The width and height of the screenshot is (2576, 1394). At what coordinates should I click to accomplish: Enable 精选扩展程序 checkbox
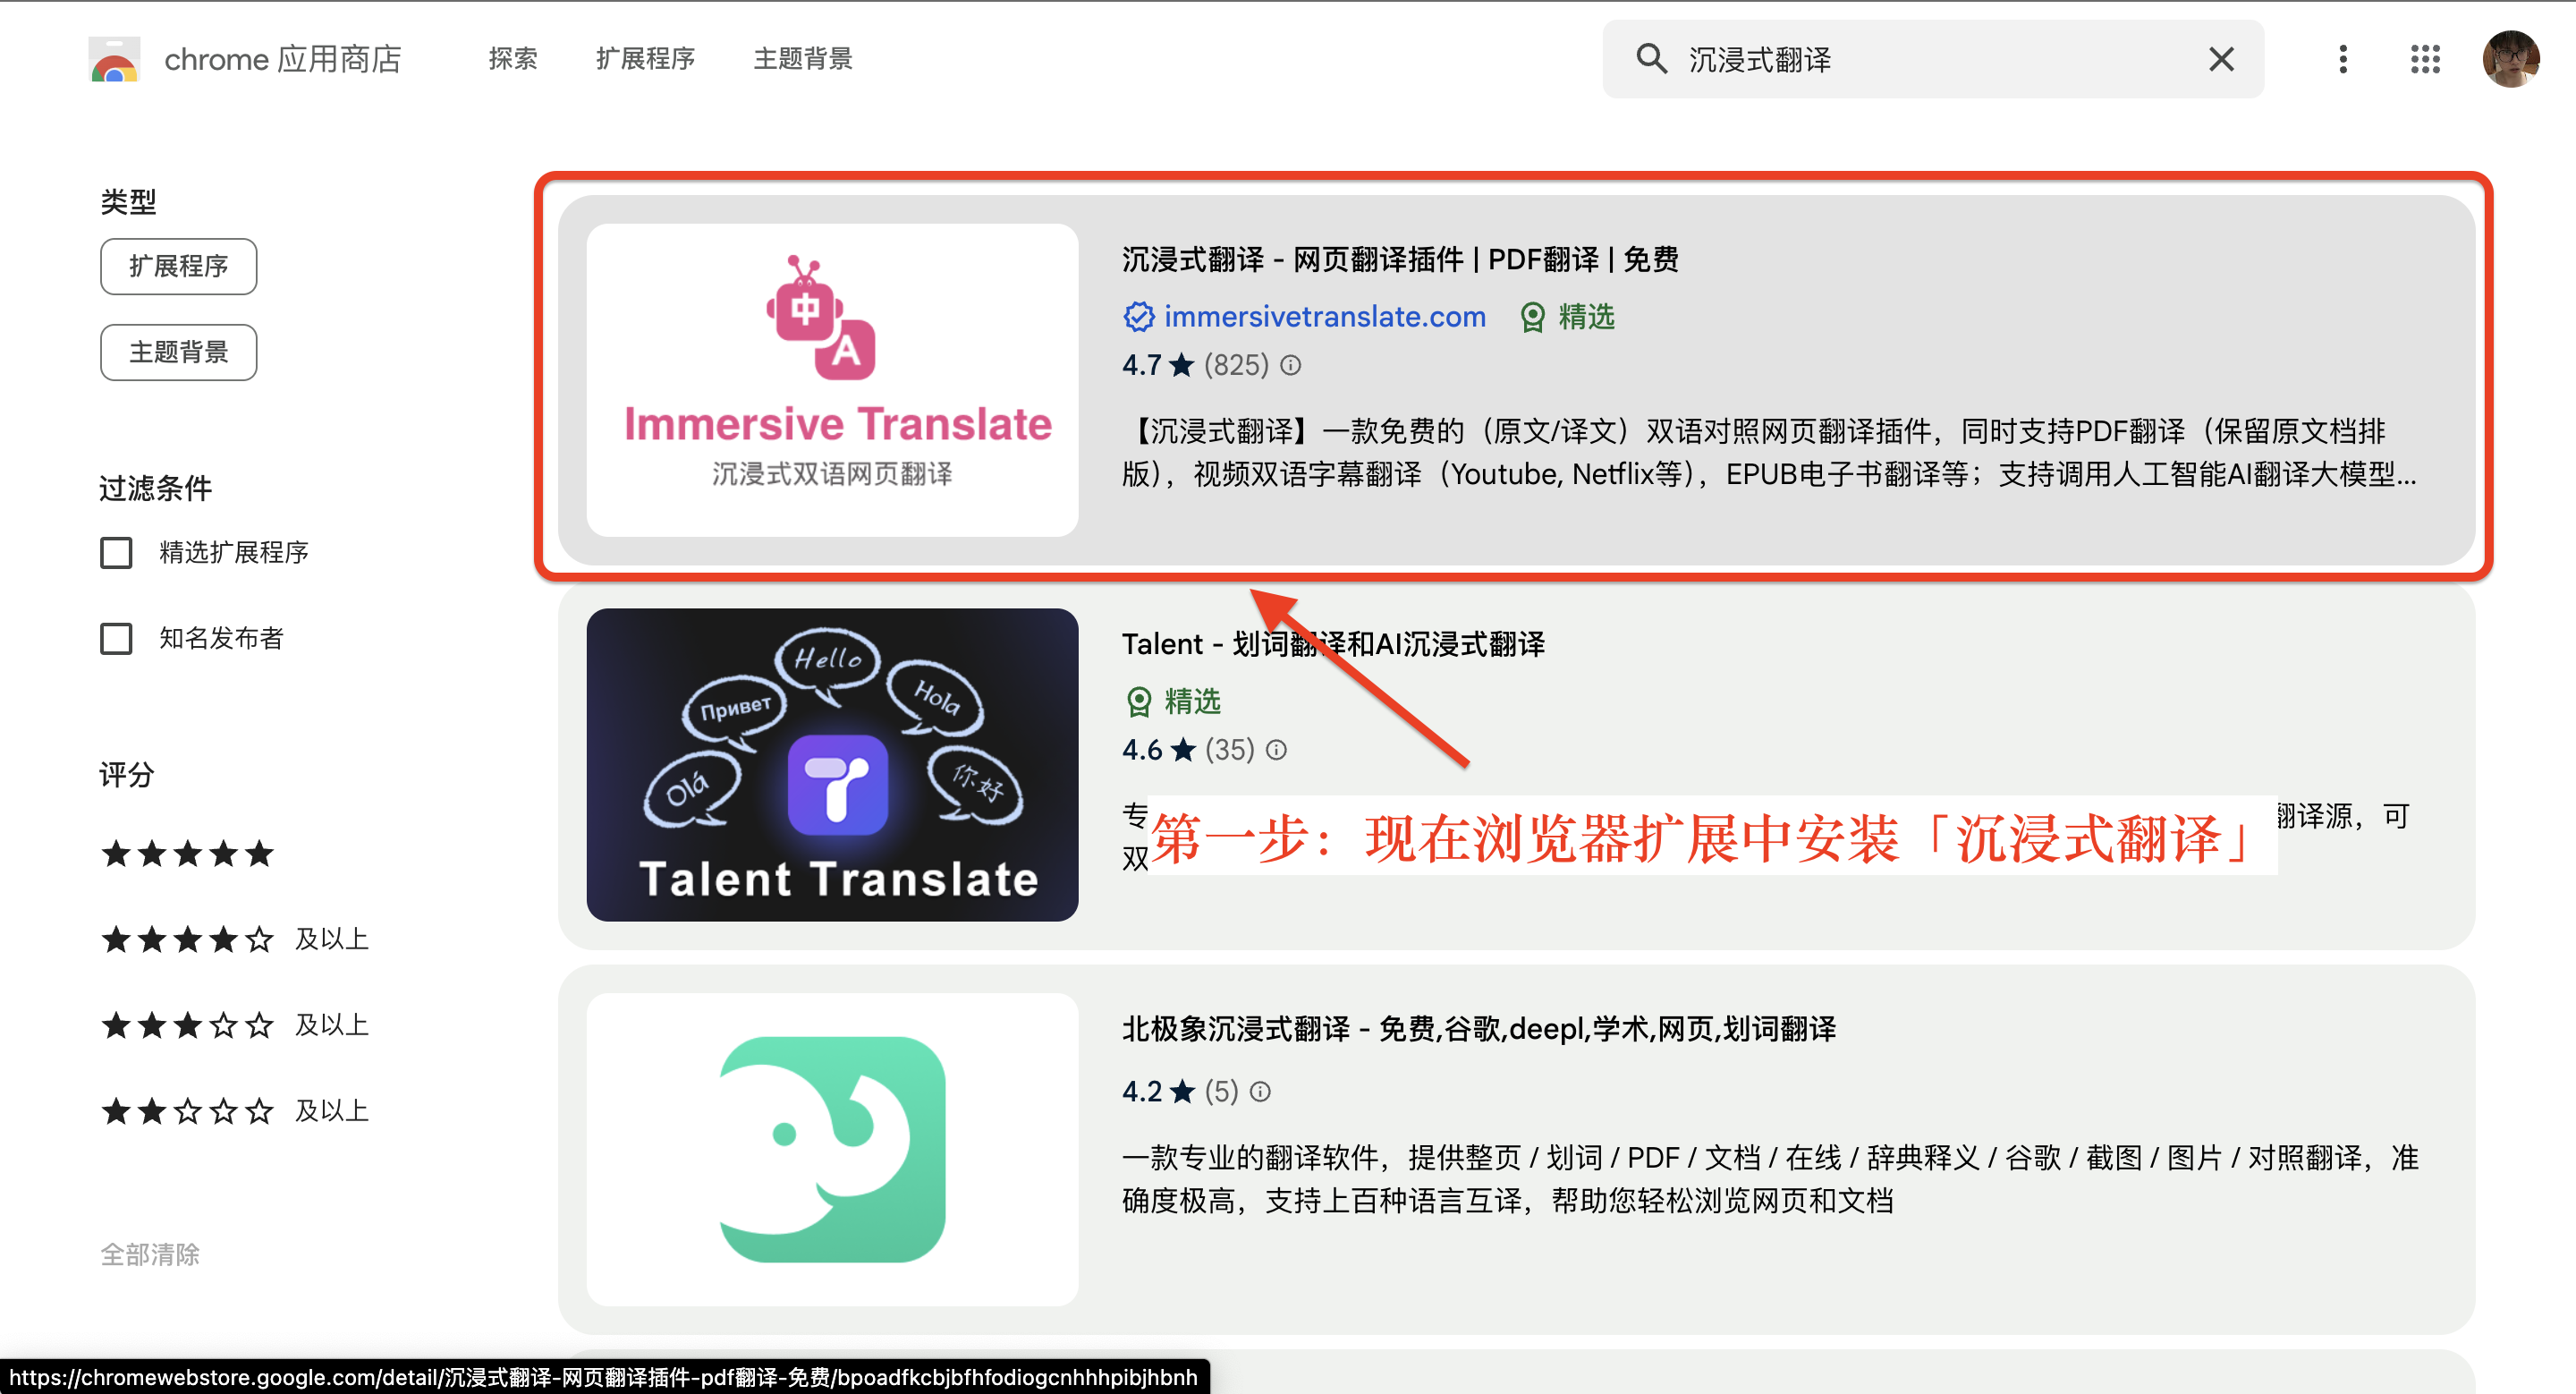(116, 552)
